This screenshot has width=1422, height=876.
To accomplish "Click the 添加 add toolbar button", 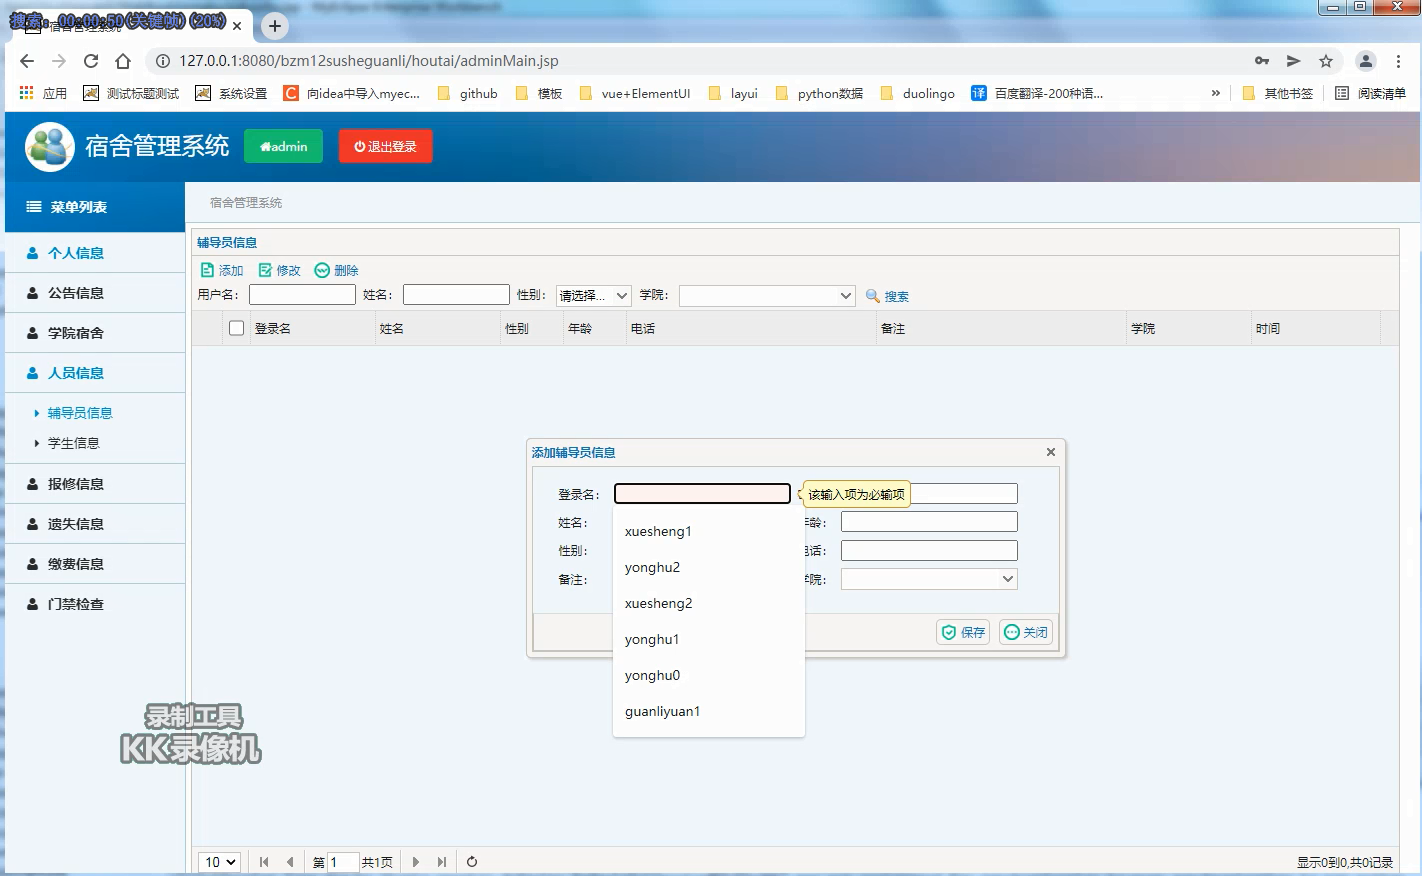I will tap(222, 270).
